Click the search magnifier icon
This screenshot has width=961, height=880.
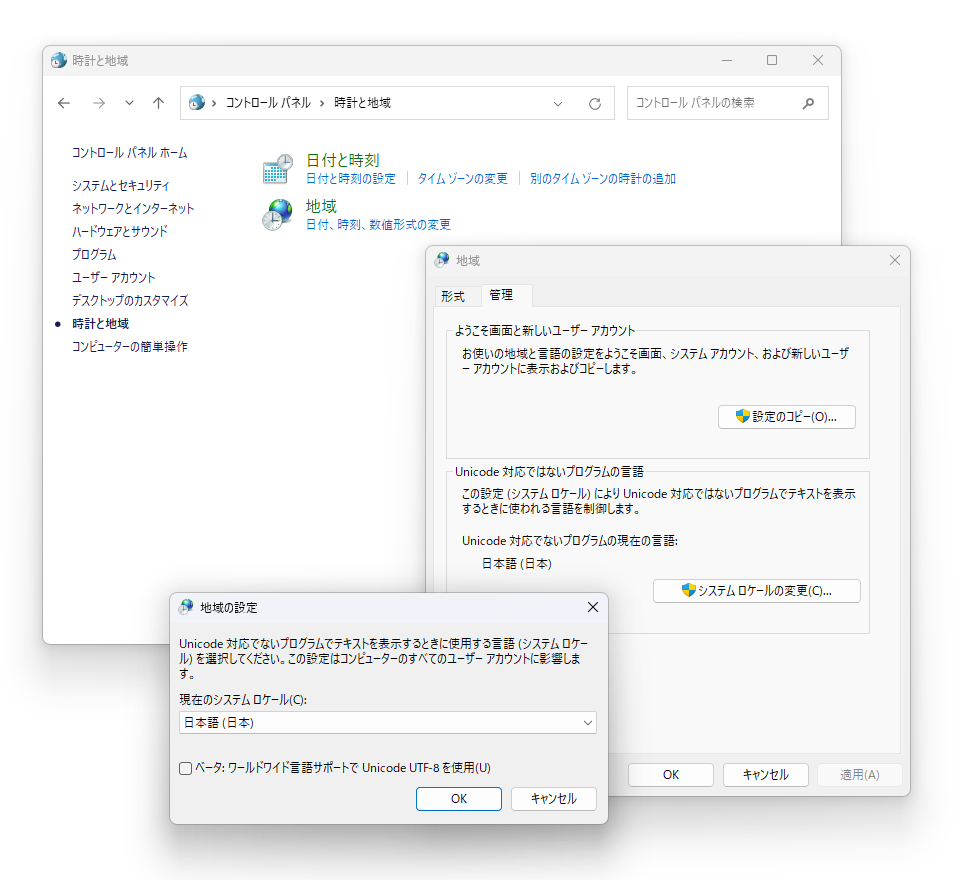coord(808,103)
